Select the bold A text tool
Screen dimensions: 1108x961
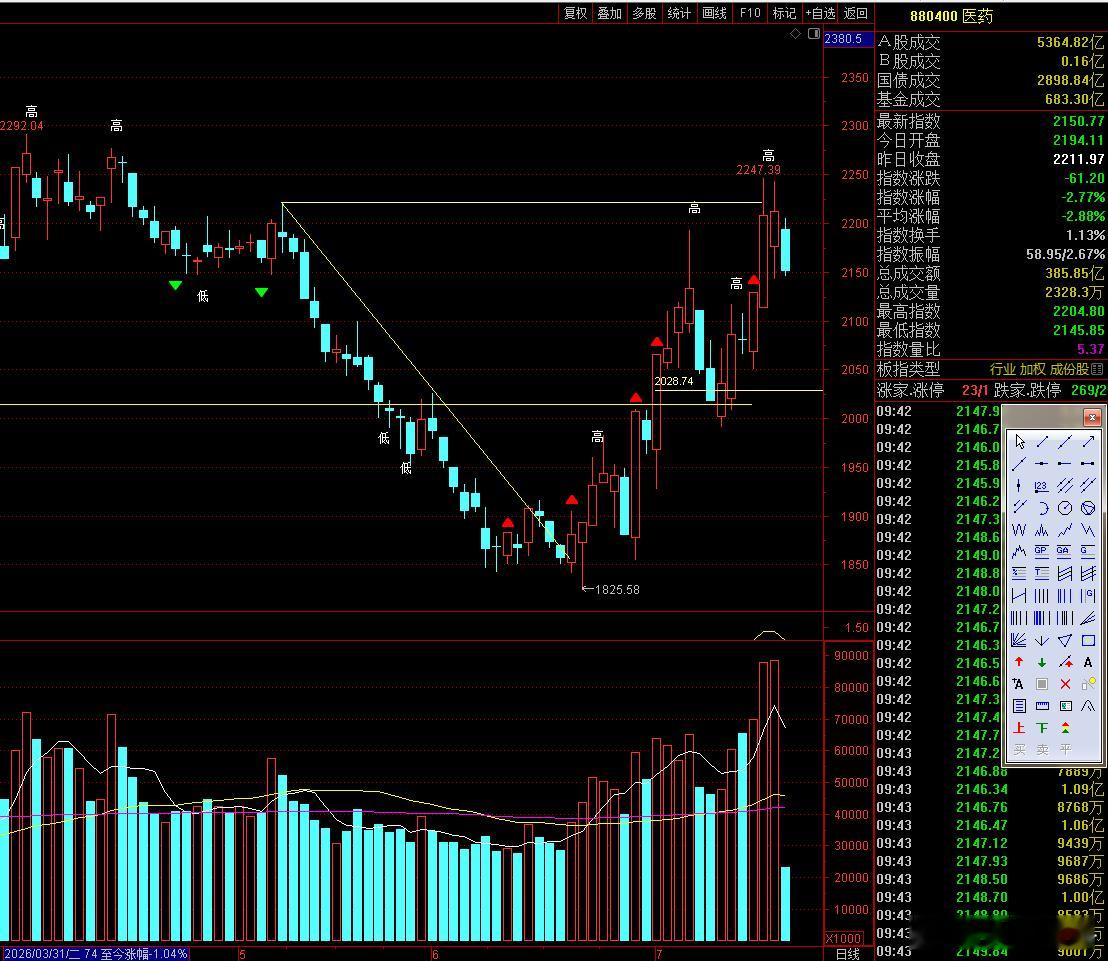coord(1088,662)
